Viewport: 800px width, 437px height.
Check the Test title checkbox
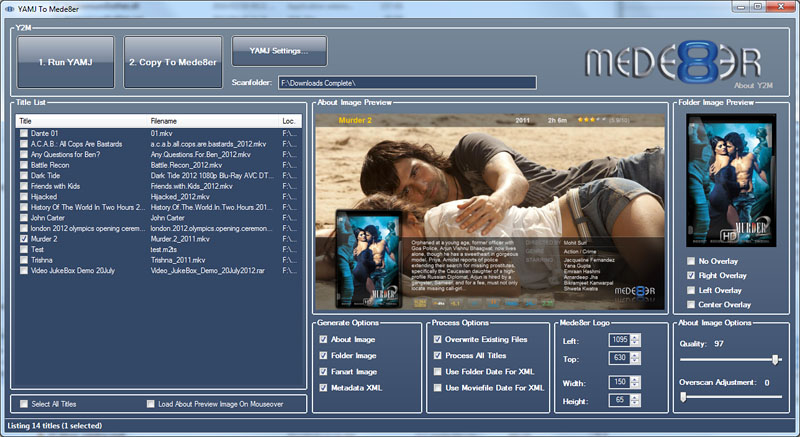tap(23, 249)
